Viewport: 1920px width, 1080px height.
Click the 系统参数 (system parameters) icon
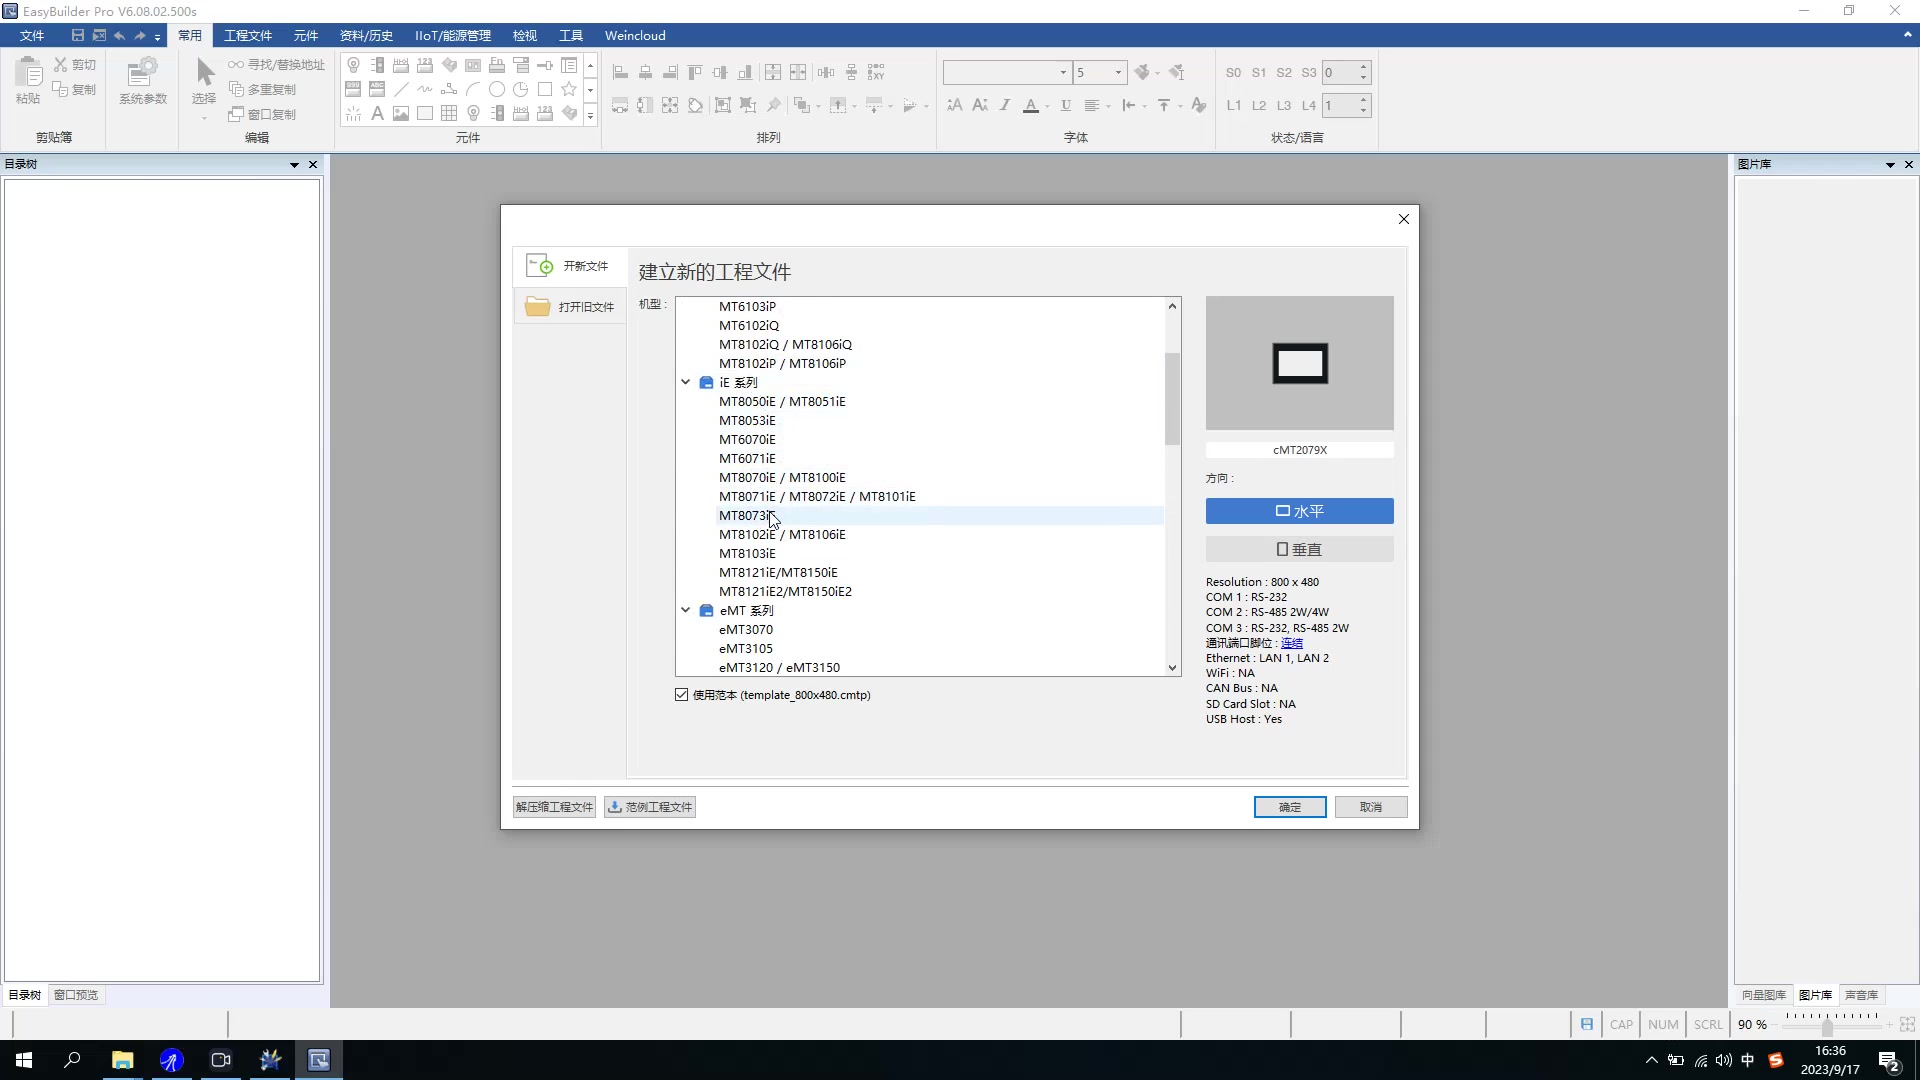(x=142, y=73)
